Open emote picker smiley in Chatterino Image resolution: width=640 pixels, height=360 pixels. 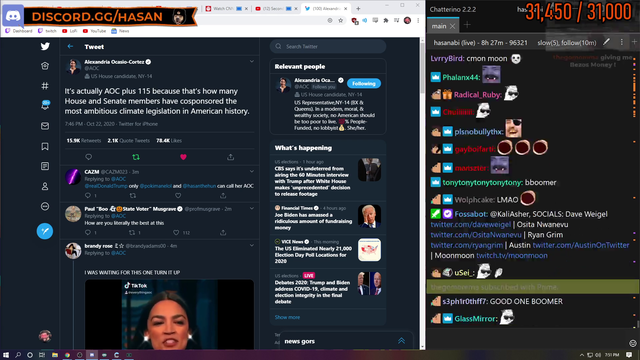(633, 343)
